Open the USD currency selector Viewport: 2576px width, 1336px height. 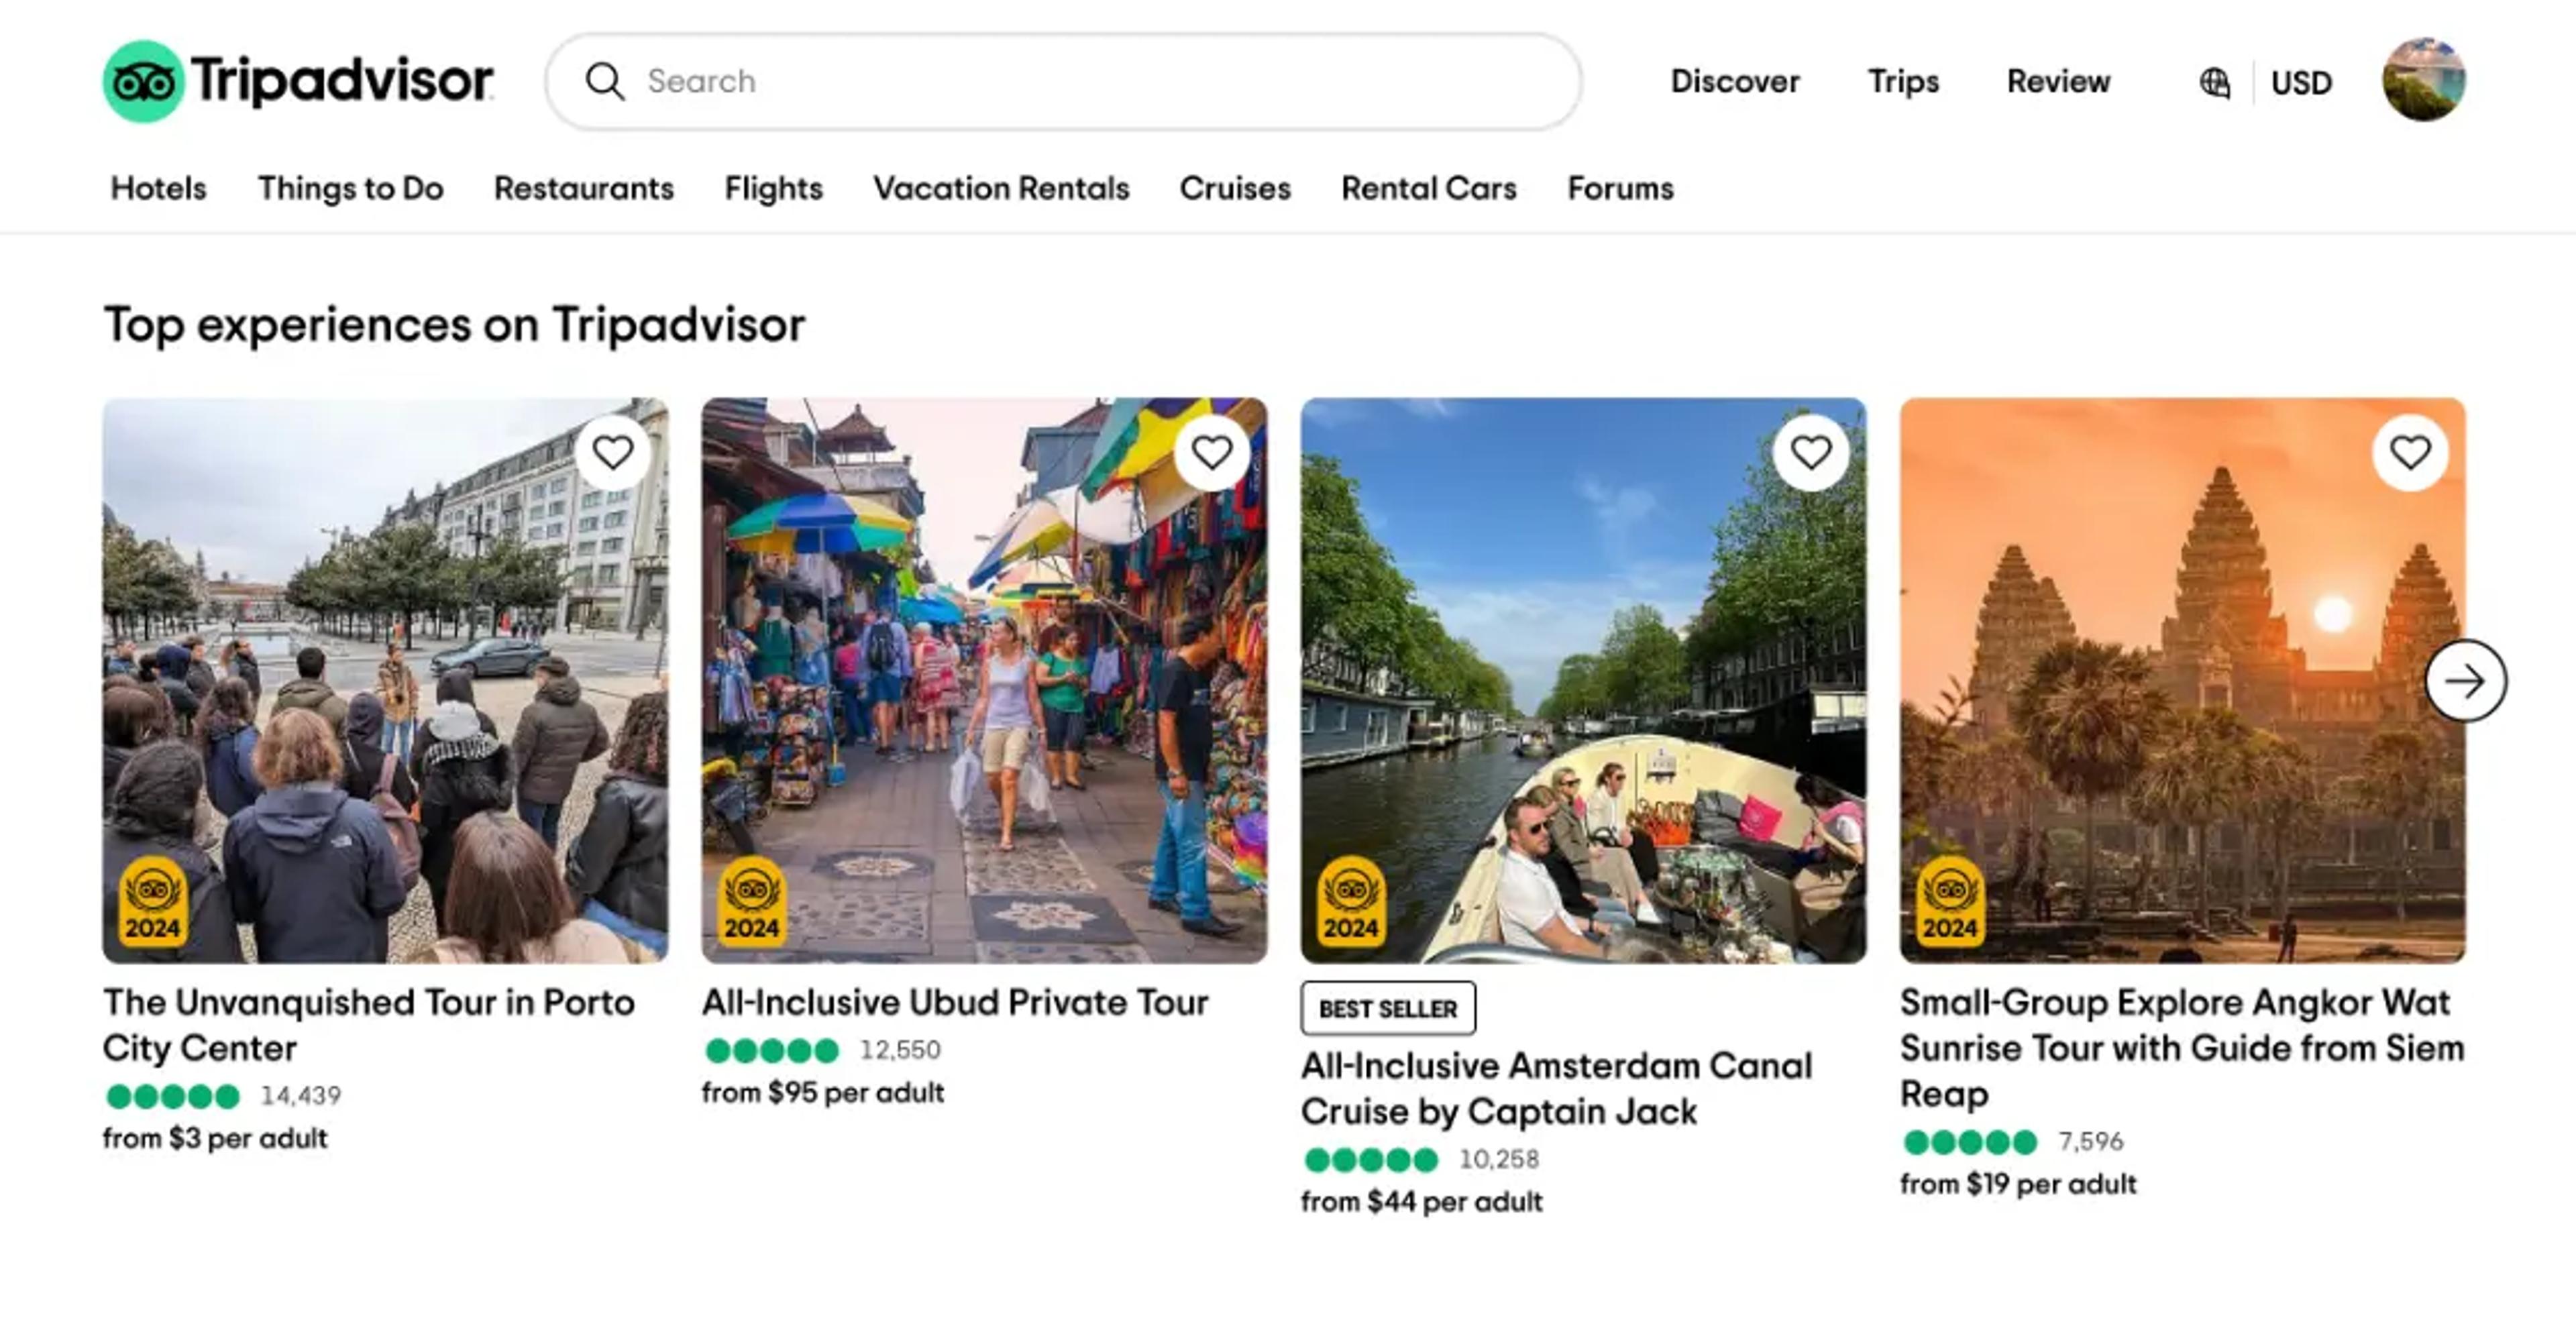(x=2301, y=82)
